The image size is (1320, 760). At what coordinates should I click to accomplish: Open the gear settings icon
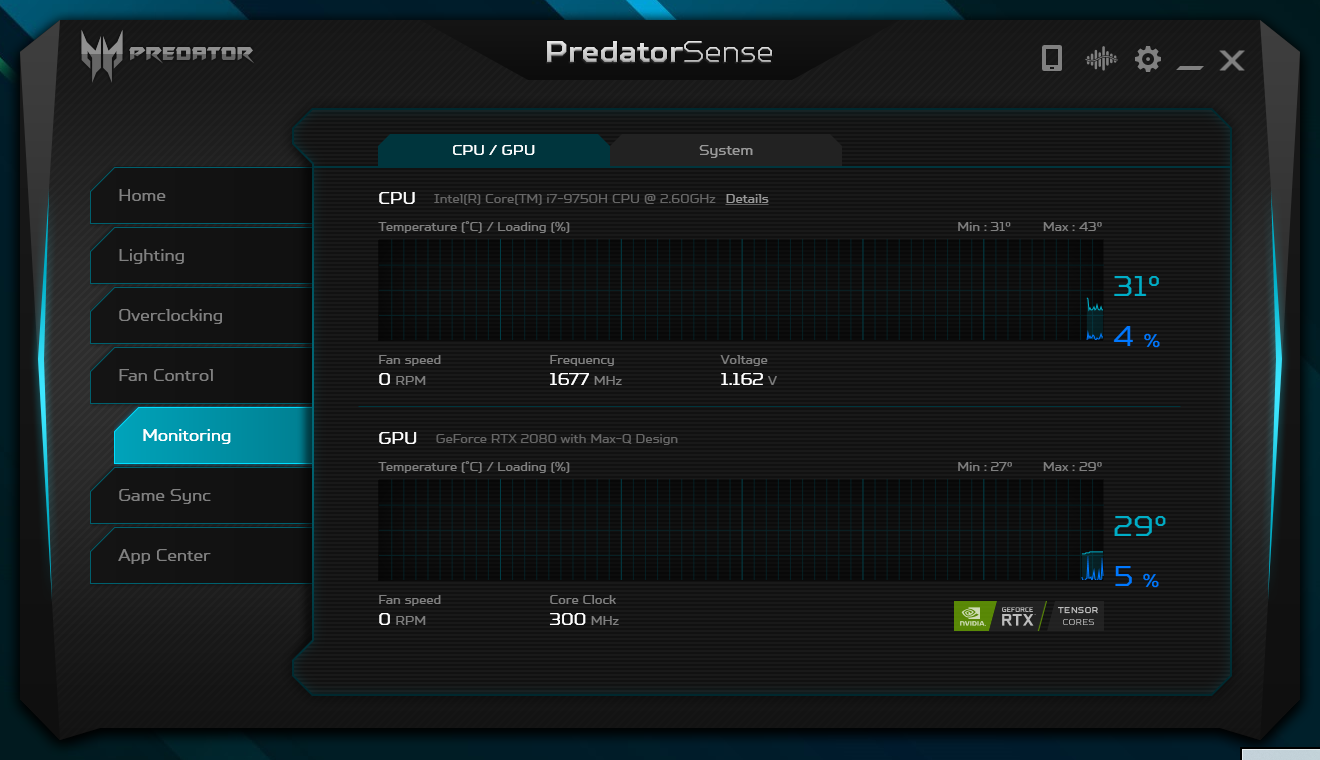[1148, 59]
